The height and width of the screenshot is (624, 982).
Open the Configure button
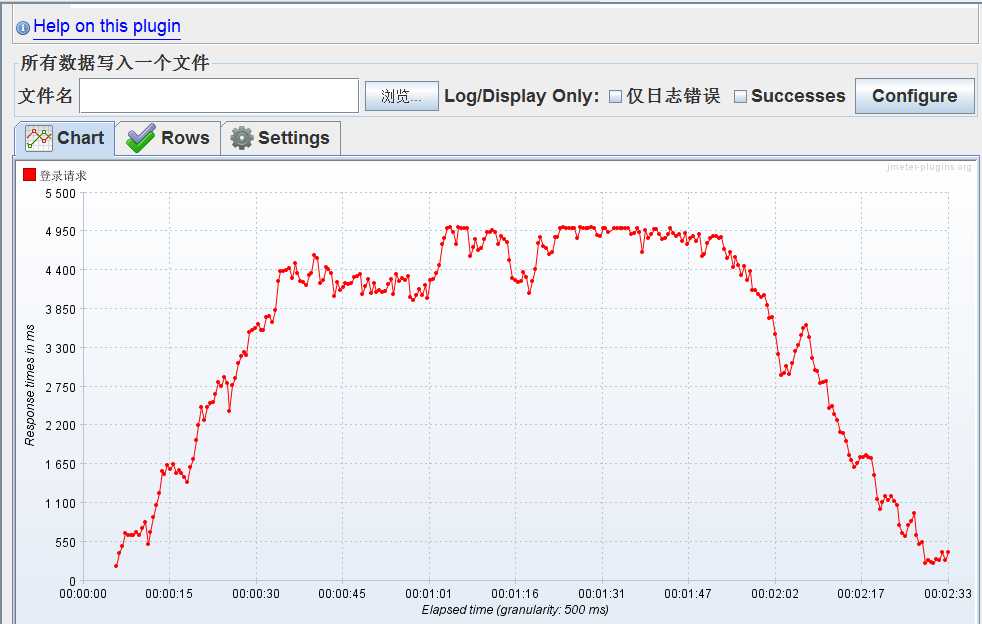[914, 96]
